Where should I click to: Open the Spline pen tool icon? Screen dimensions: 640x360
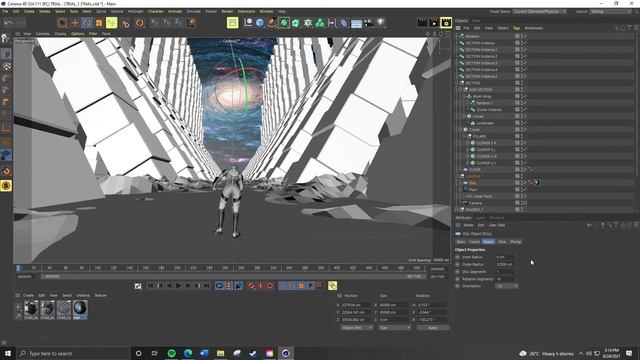click(272, 23)
